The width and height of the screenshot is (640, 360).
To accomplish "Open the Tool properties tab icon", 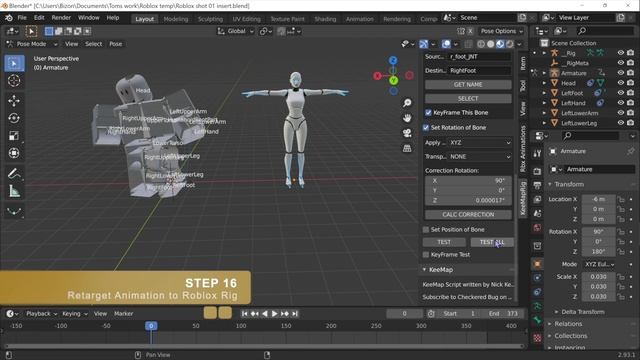I will tap(537, 153).
